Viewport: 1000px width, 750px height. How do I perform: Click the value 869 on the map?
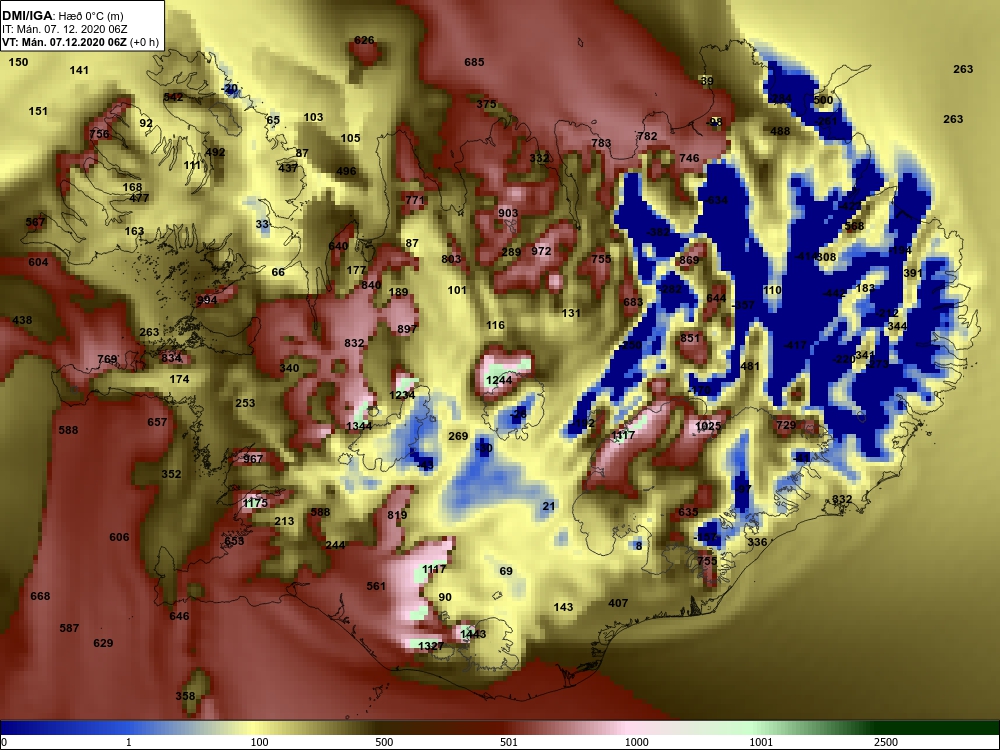pos(689,260)
